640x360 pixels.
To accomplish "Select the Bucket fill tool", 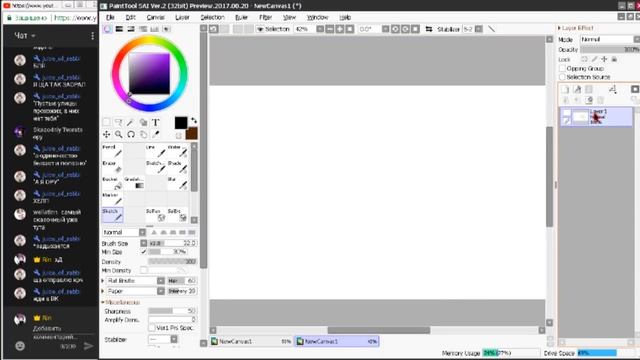I will (x=112, y=183).
